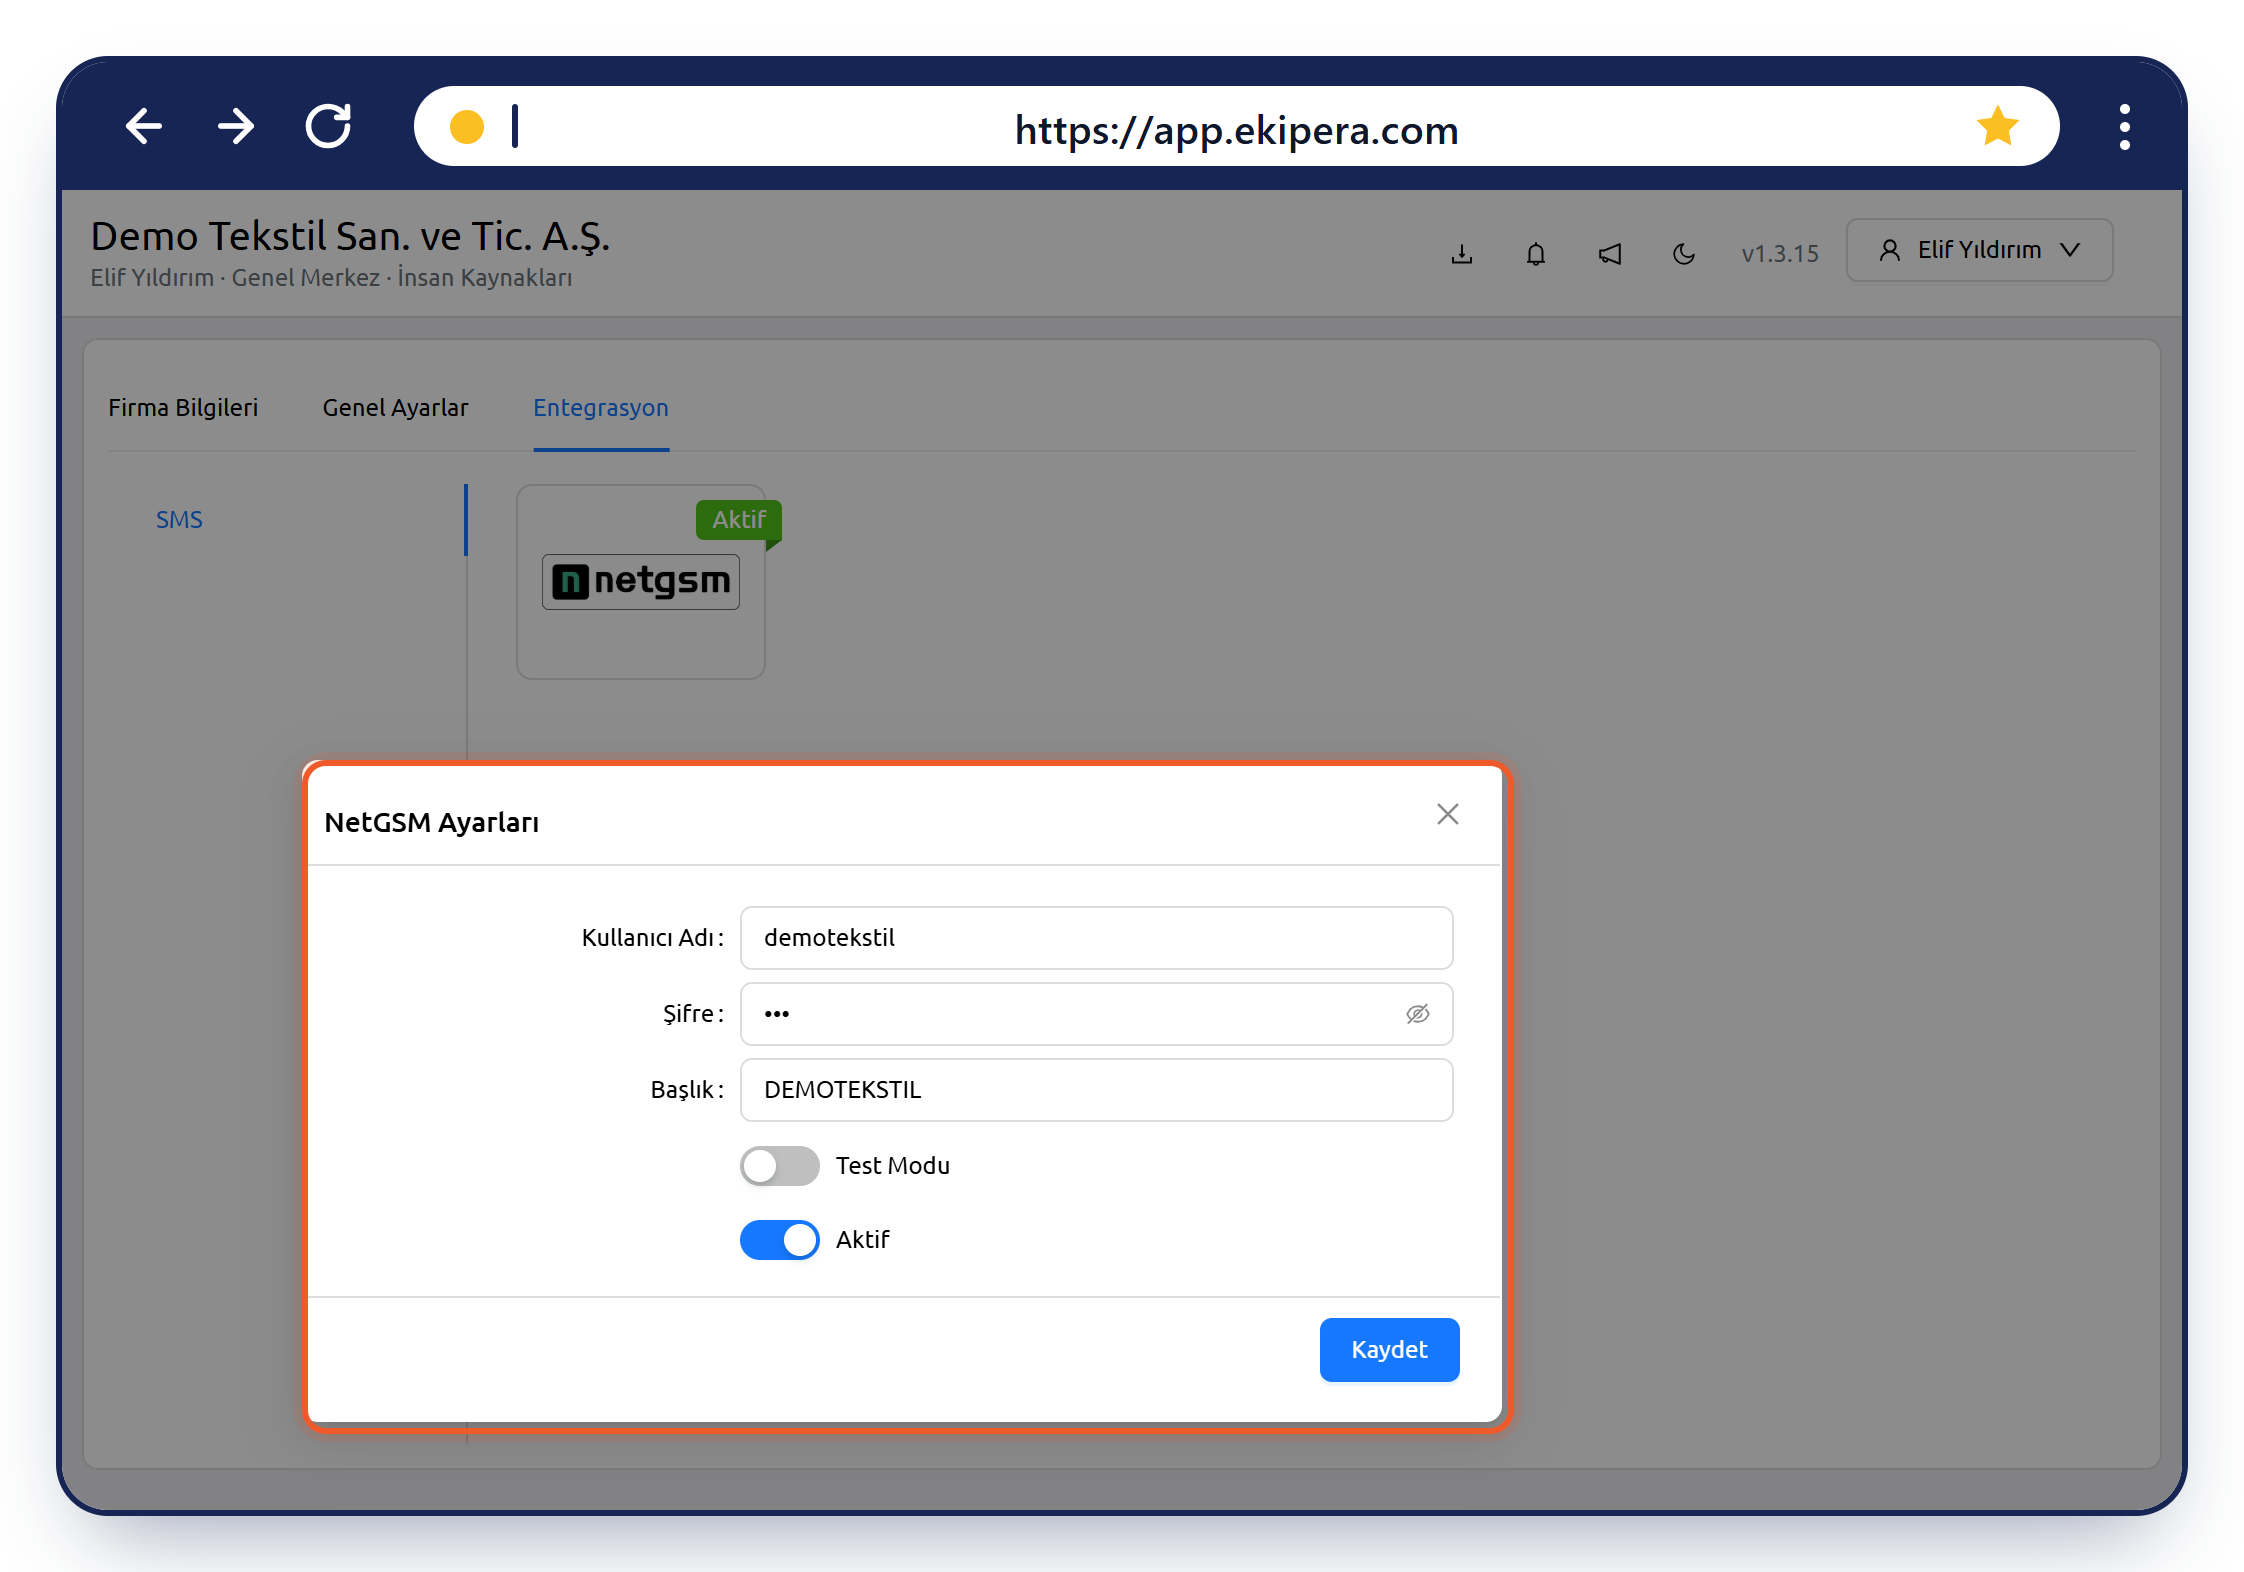
Task: Edit the Başlık field value DEMOTEKSTIL
Action: [x=1097, y=1090]
